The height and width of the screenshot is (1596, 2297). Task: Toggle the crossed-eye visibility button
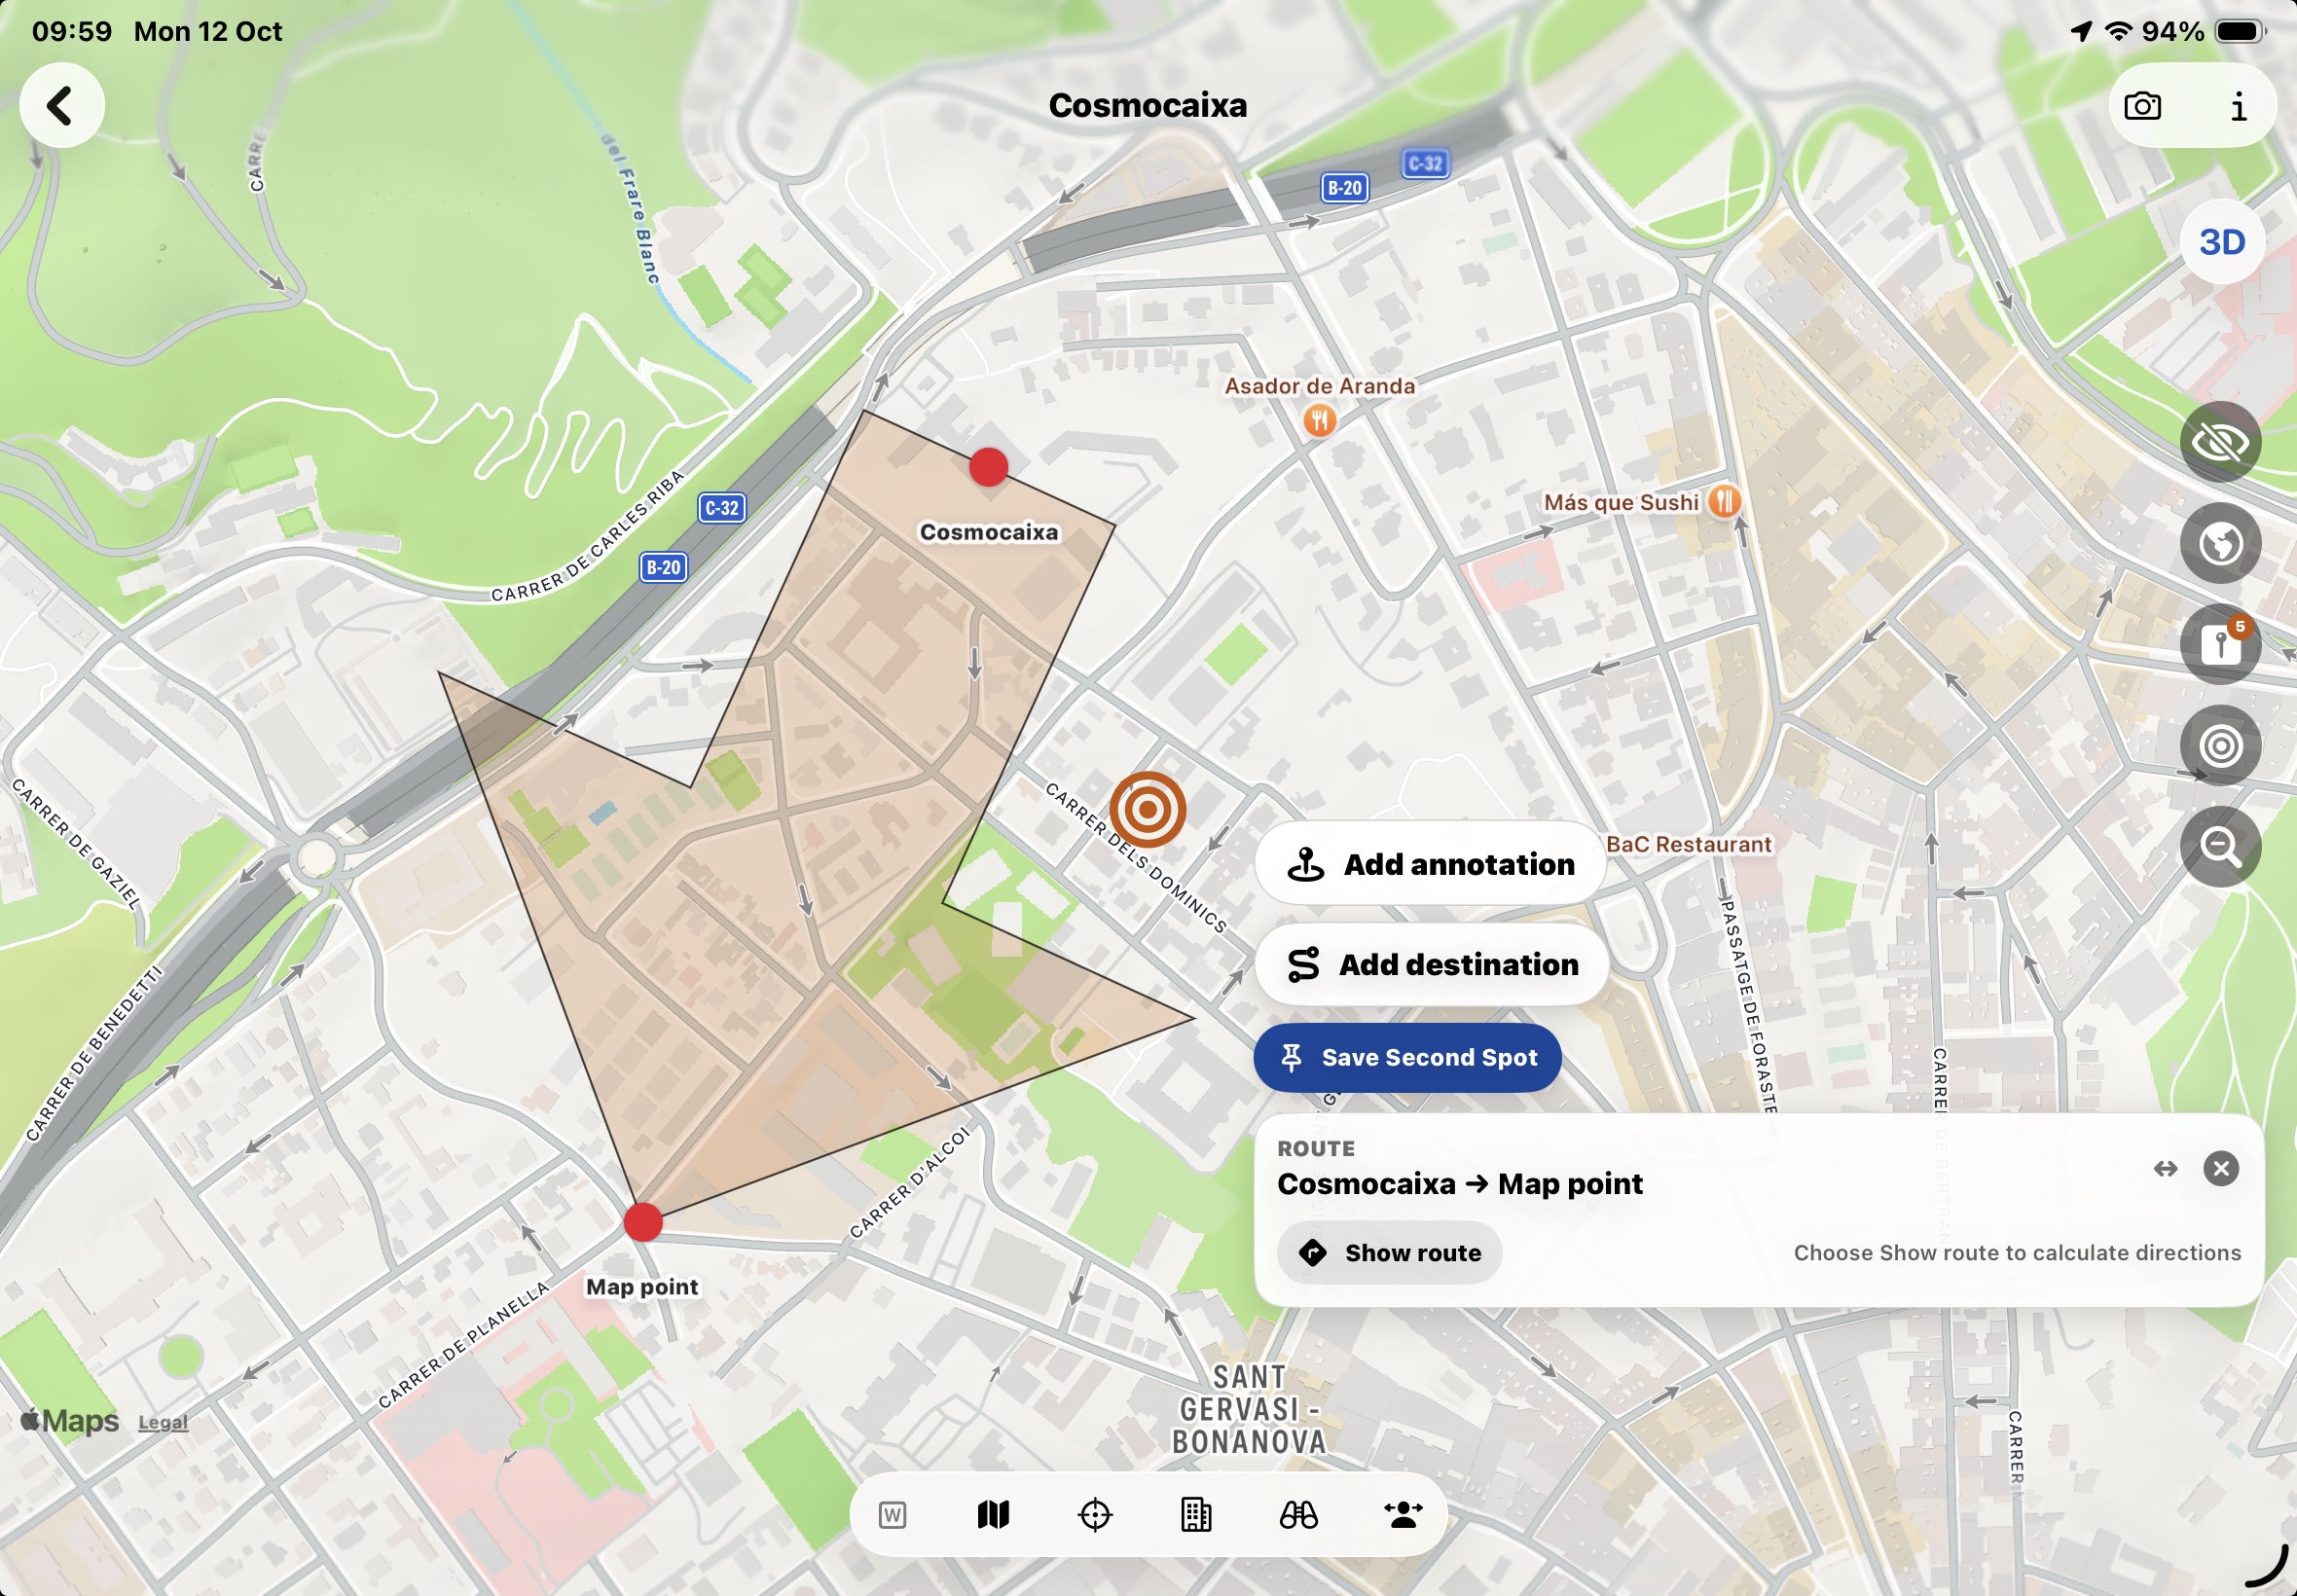(x=2220, y=442)
